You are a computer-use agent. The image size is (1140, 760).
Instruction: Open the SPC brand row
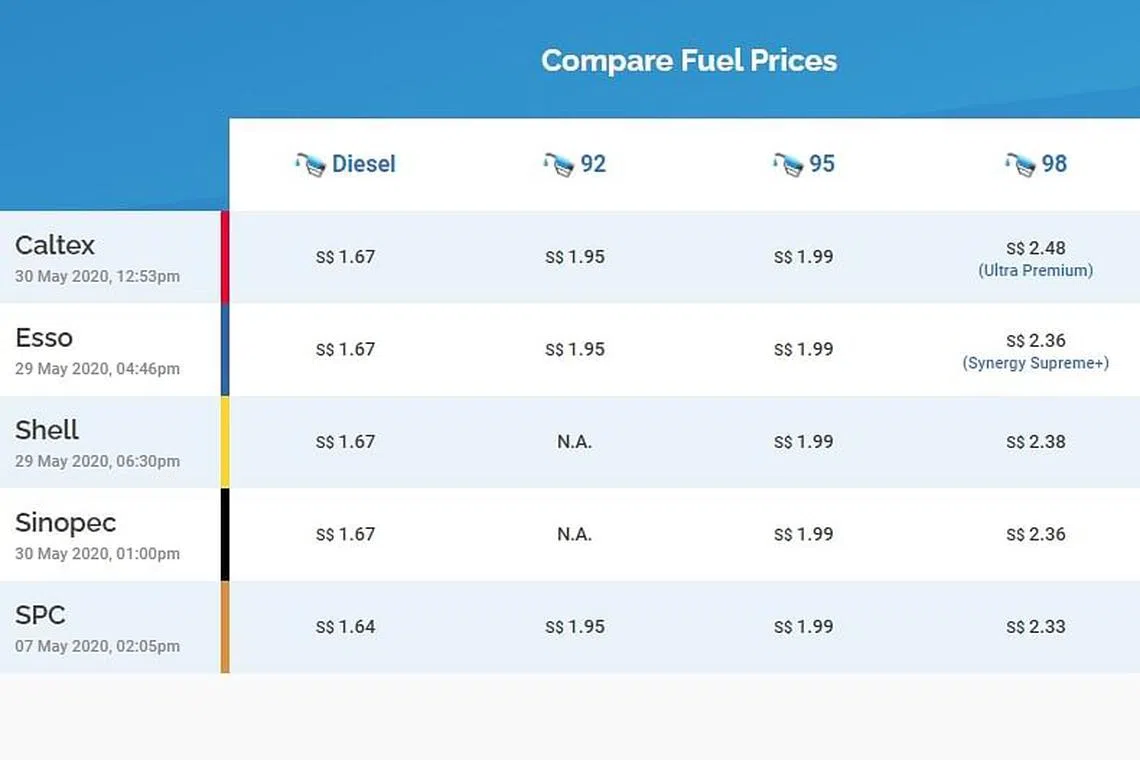(40, 615)
